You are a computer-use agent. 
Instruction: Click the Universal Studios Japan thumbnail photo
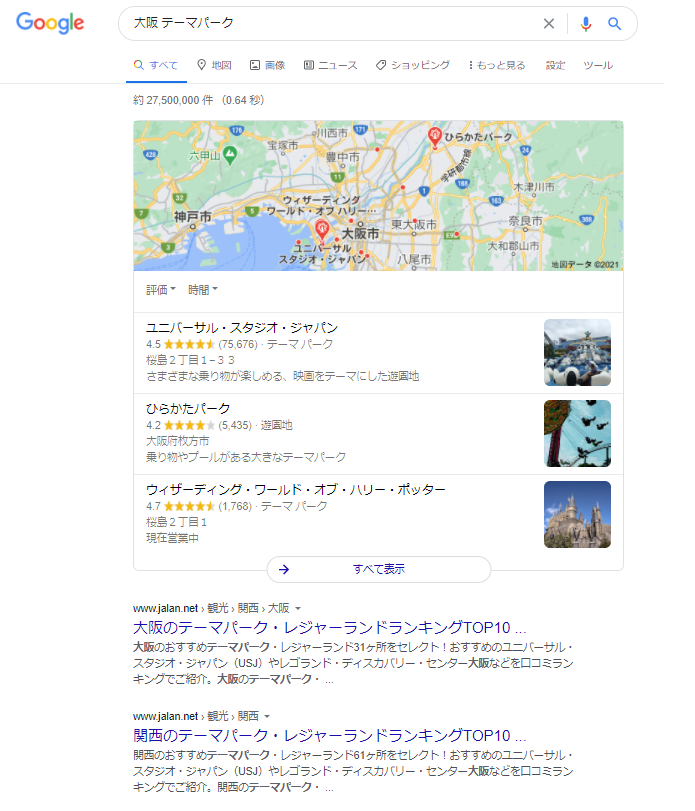pos(577,353)
